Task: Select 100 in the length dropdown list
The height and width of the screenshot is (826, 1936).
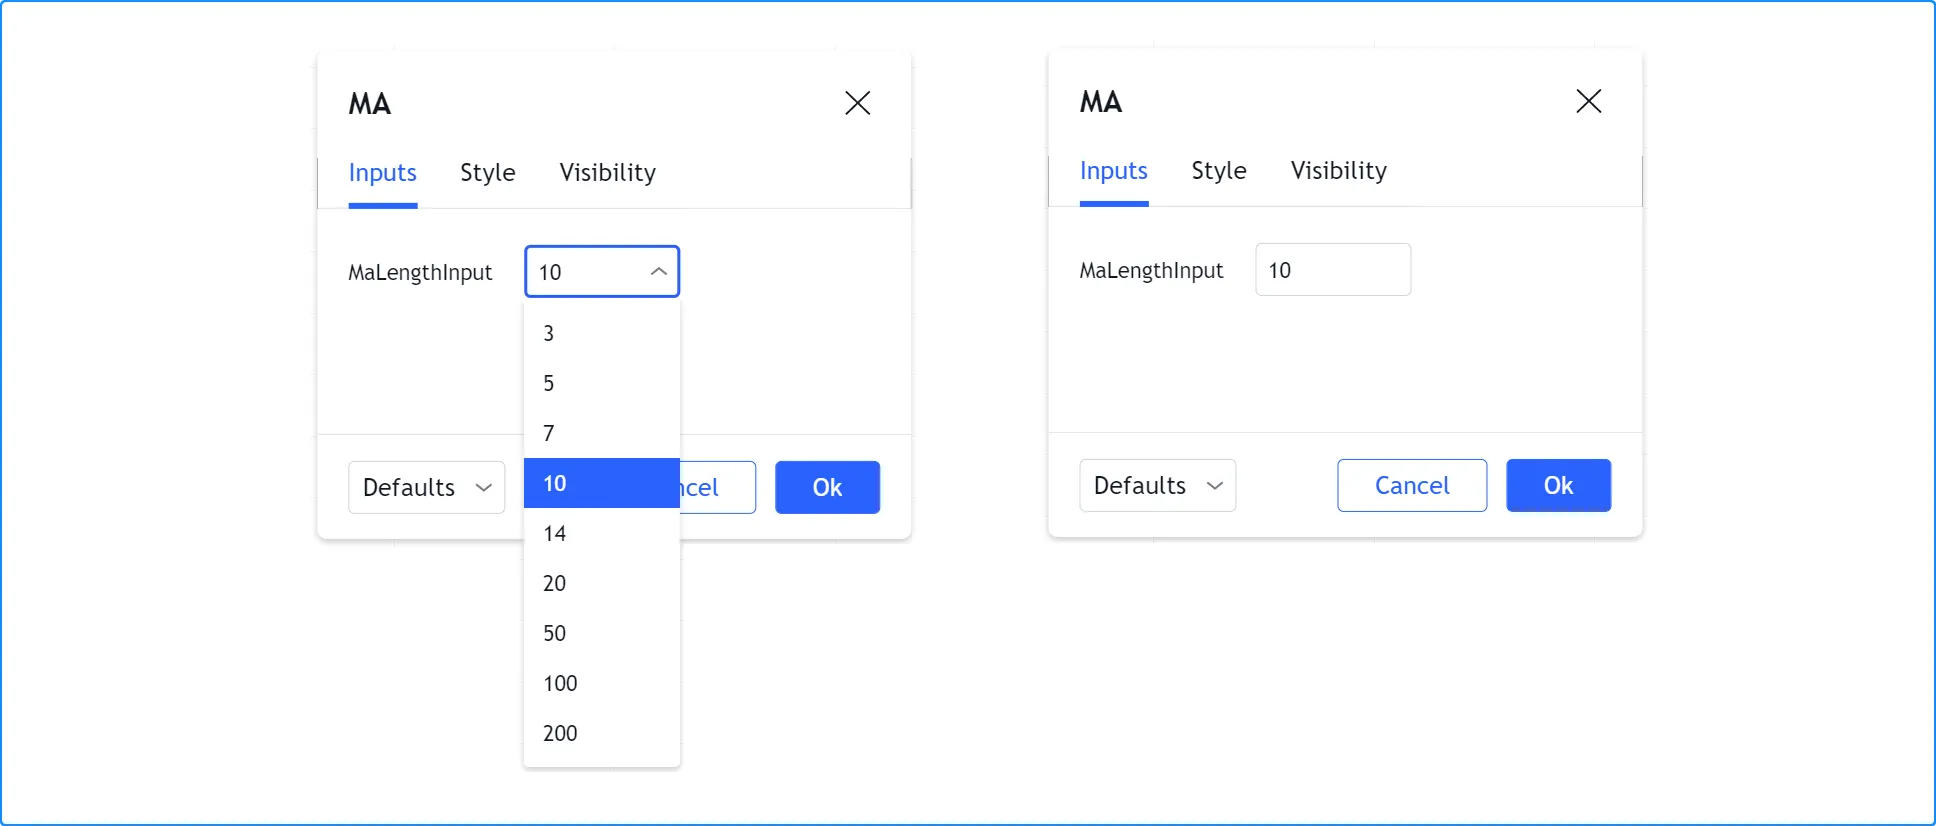Action: 601,683
